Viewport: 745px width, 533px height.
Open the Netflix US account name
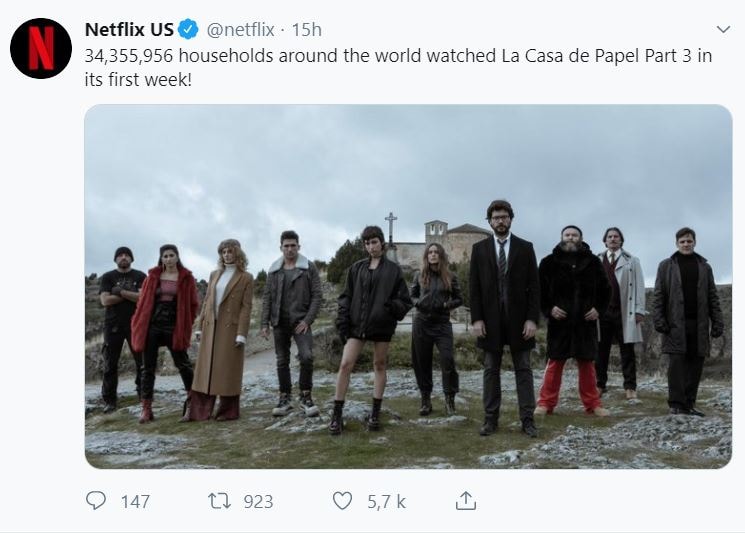129,29
